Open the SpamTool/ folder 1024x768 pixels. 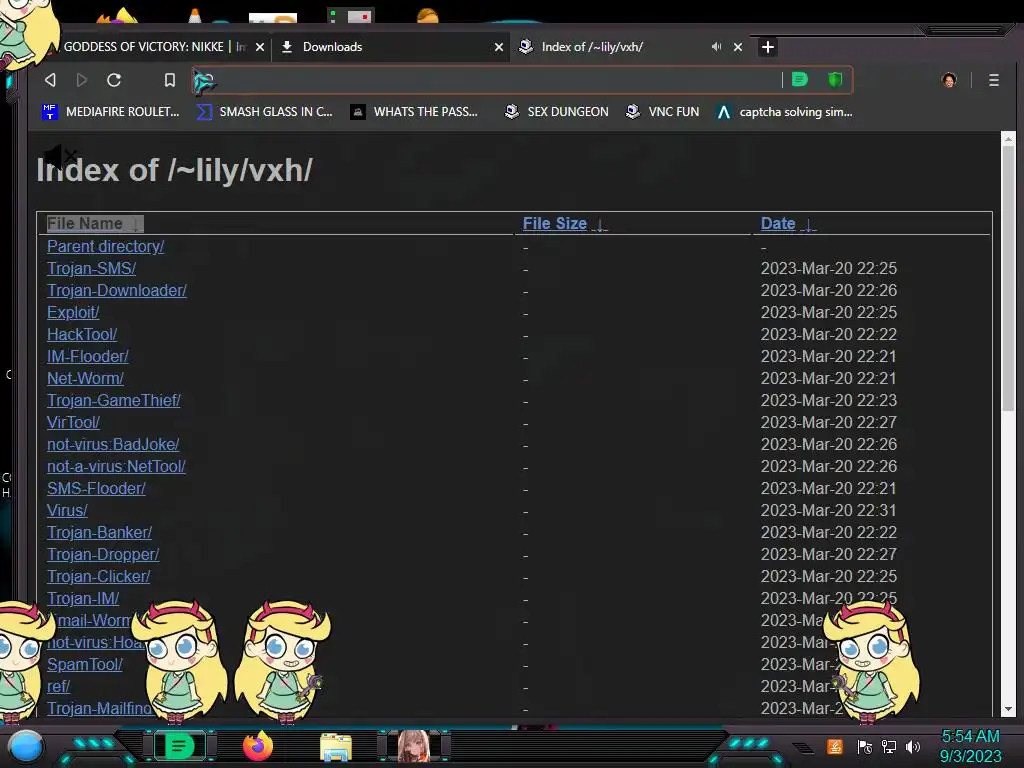(85, 665)
